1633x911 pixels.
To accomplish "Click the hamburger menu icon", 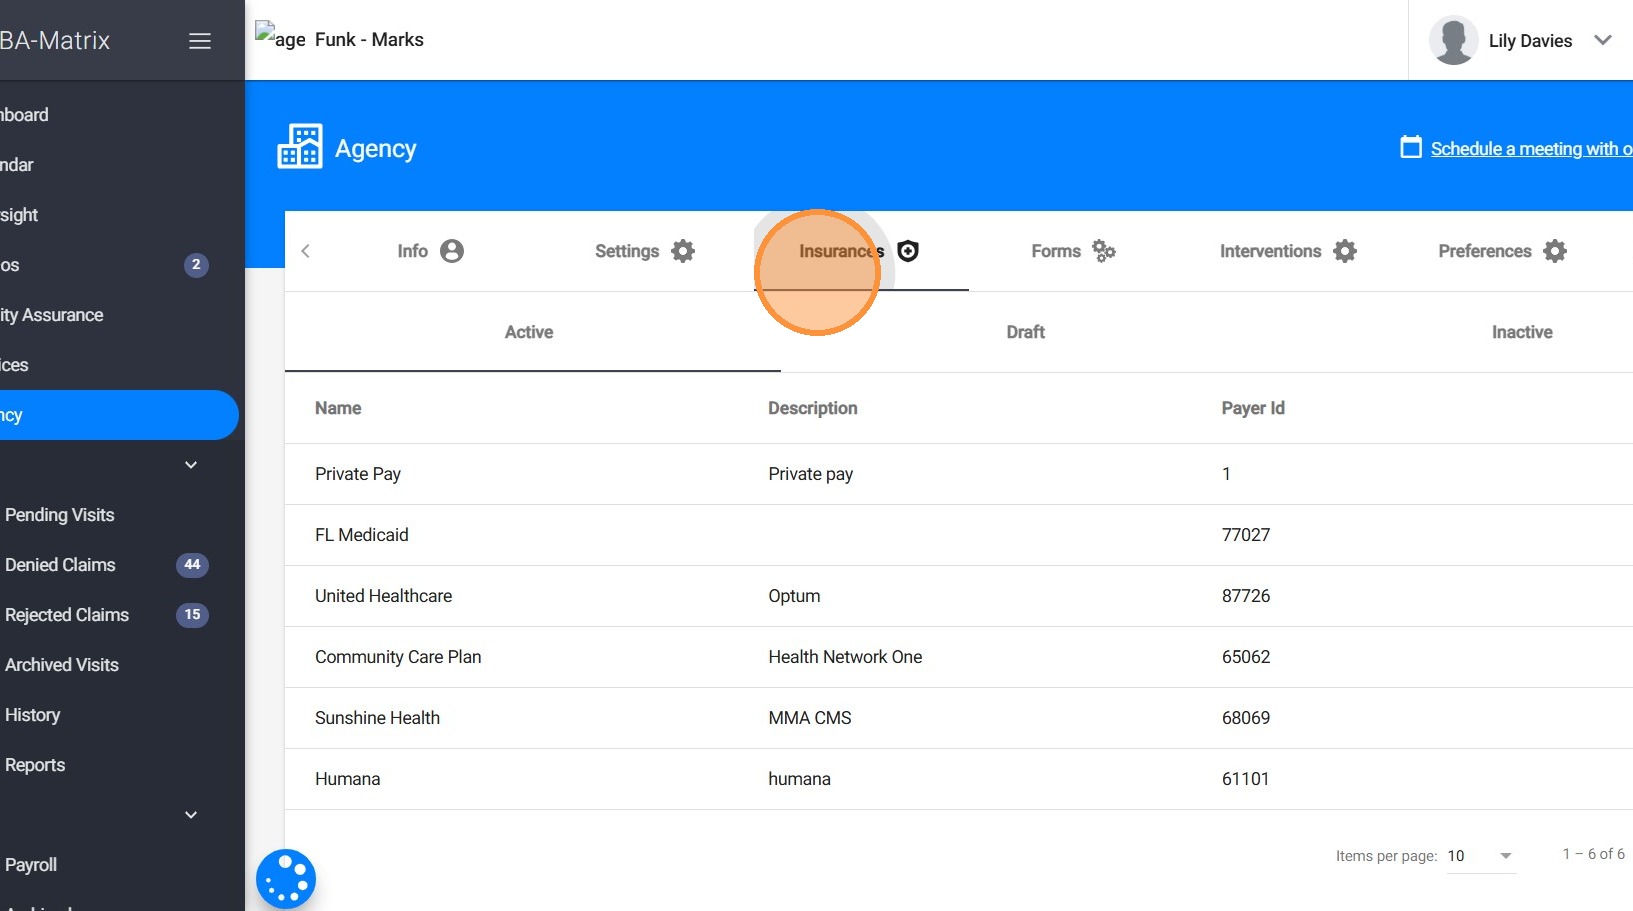I will pyautogui.click(x=200, y=41).
